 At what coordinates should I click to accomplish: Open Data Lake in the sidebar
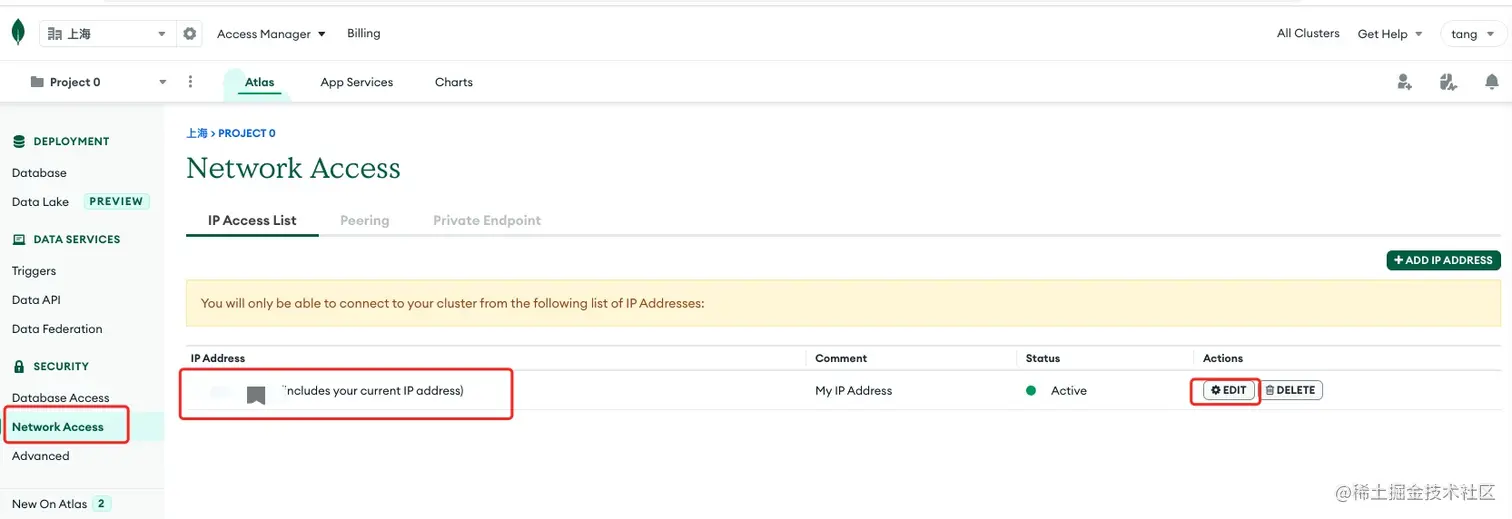point(40,202)
